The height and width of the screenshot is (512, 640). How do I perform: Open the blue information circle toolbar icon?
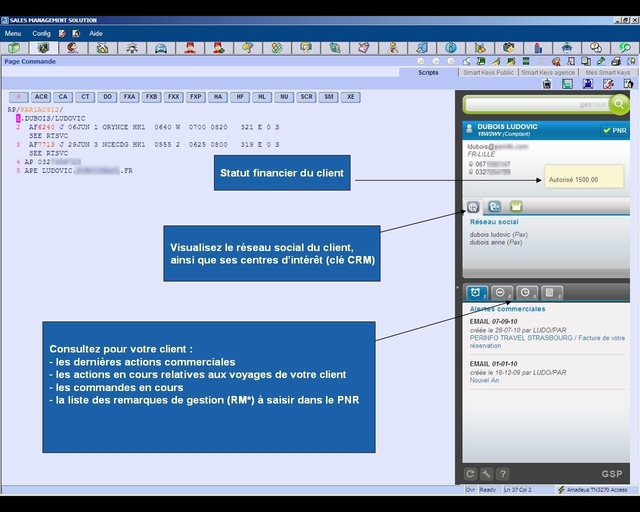[x=451, y=48]
